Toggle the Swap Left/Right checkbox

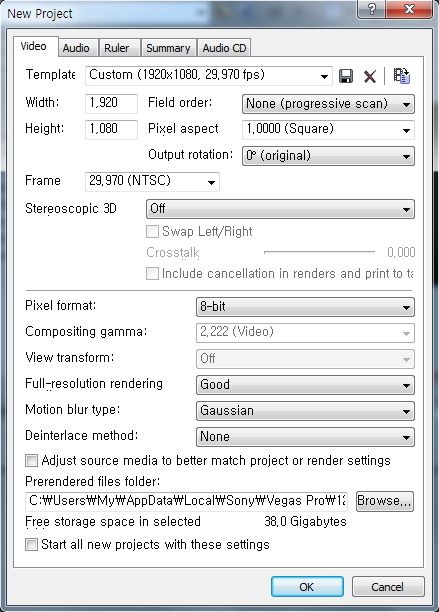tap(152, 231)
